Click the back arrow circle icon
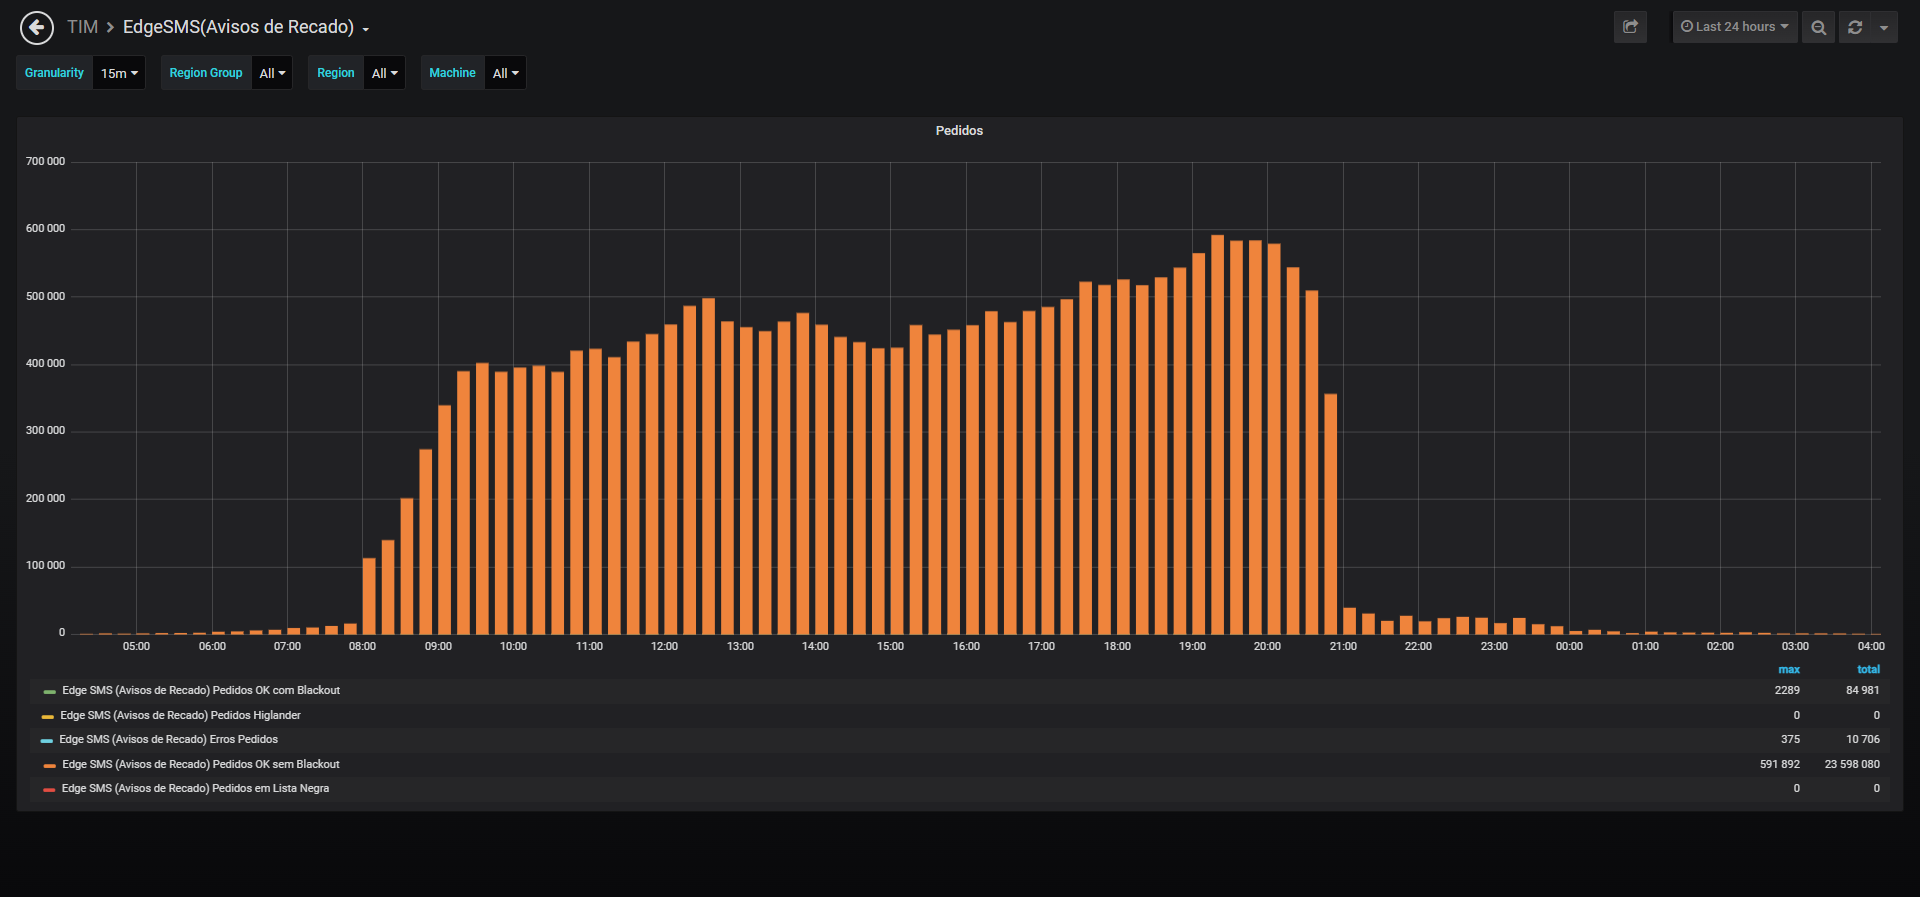Viewport: 1920px width, 897px height. coord(37,27)
